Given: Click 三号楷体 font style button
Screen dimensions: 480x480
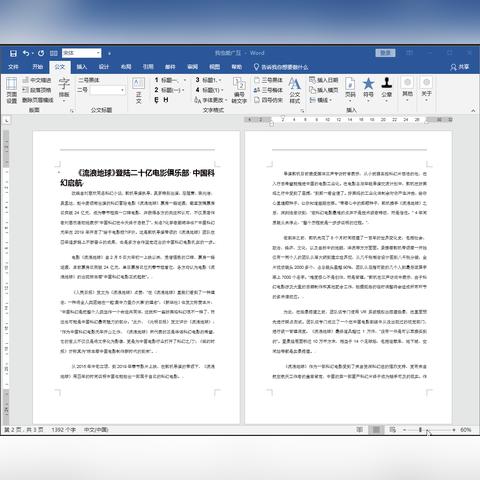Looking at the screenshot, I should (x=268, y=90).
